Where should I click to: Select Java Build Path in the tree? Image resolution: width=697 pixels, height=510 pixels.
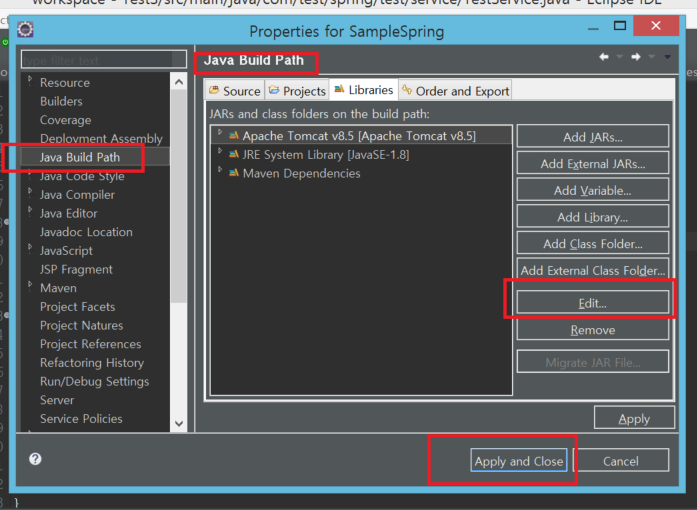[x=80, y=157]
